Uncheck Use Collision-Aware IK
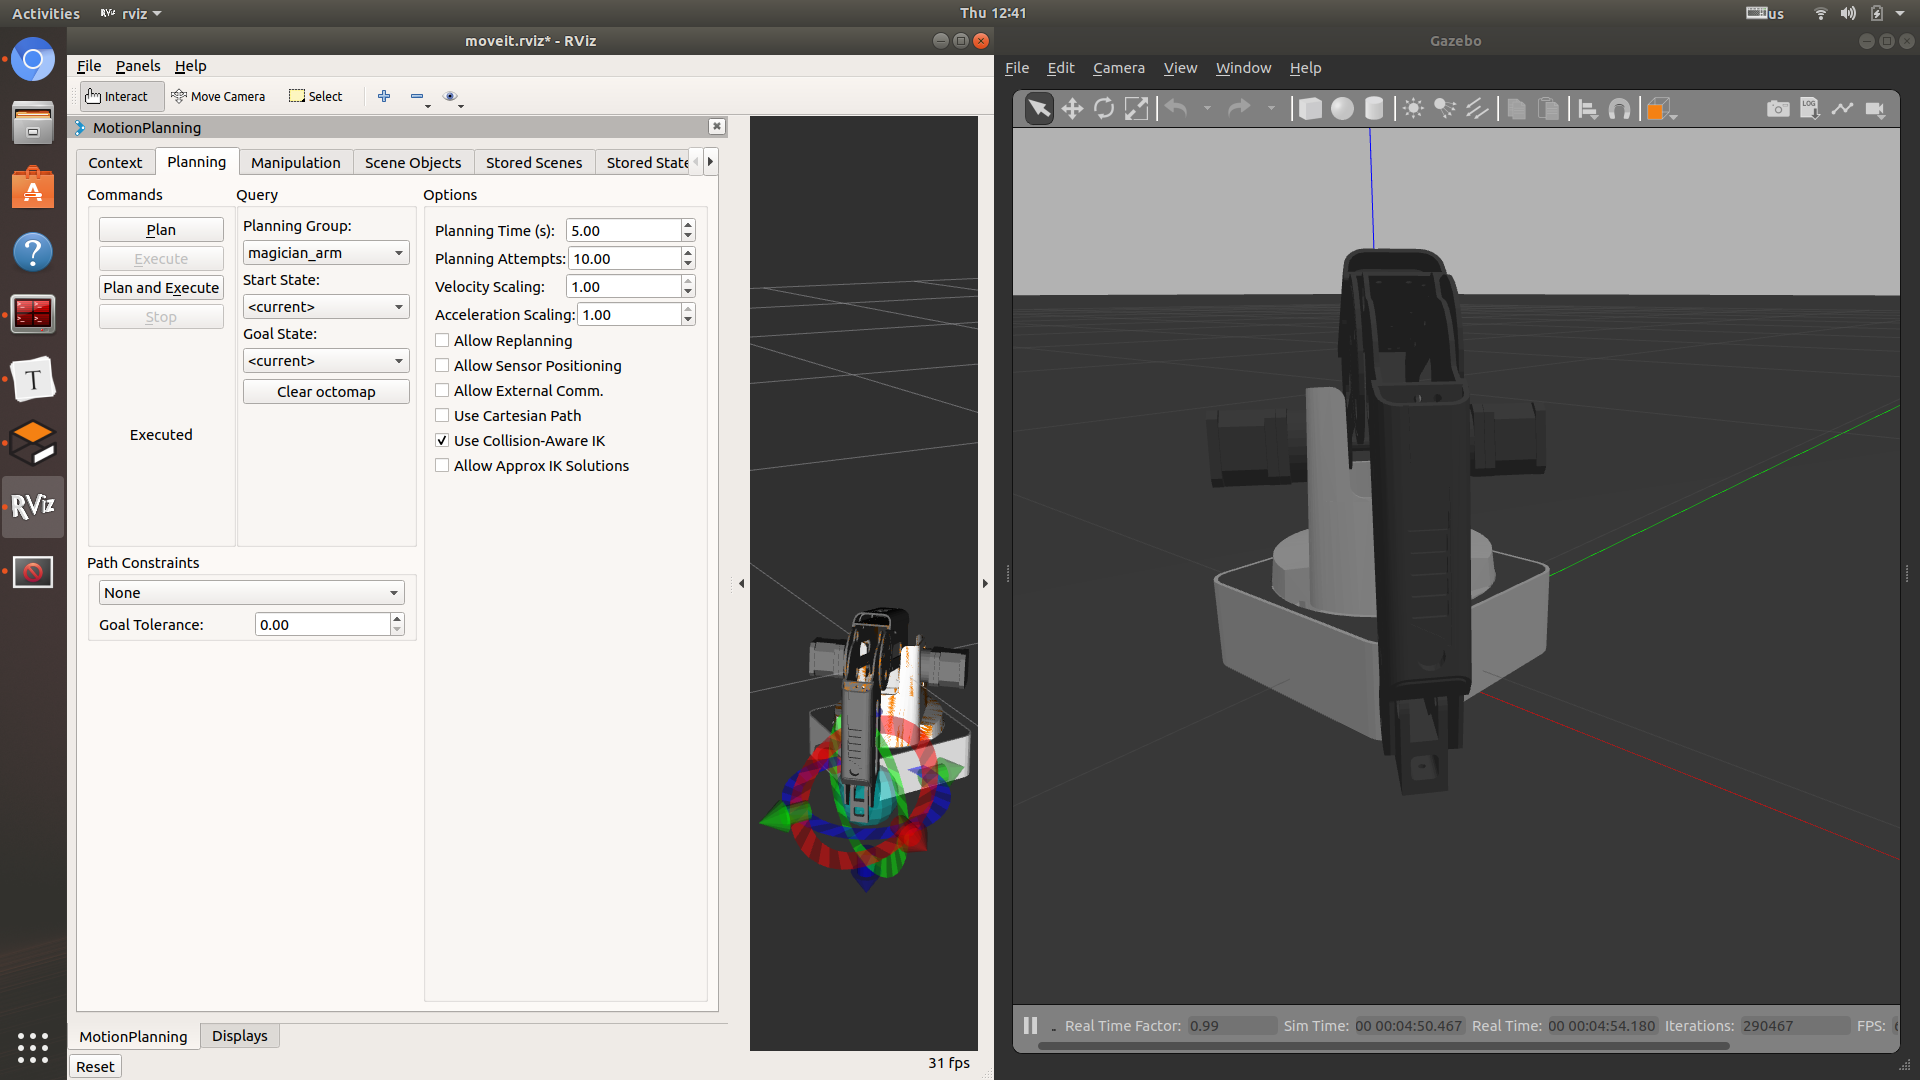 pyautogui.click(x=442, y=441)
